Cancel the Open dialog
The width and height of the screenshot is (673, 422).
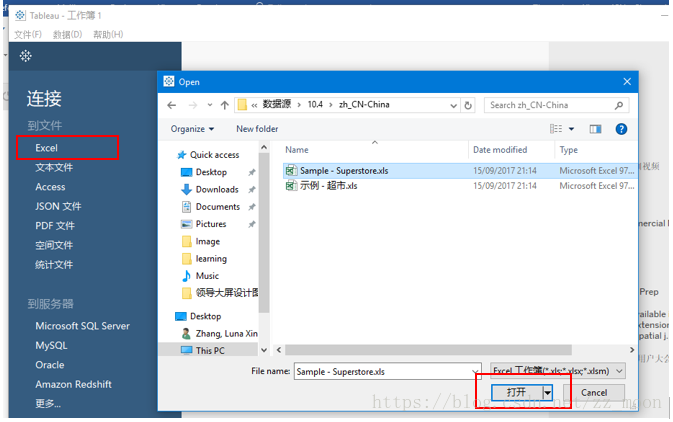point(594,392)
